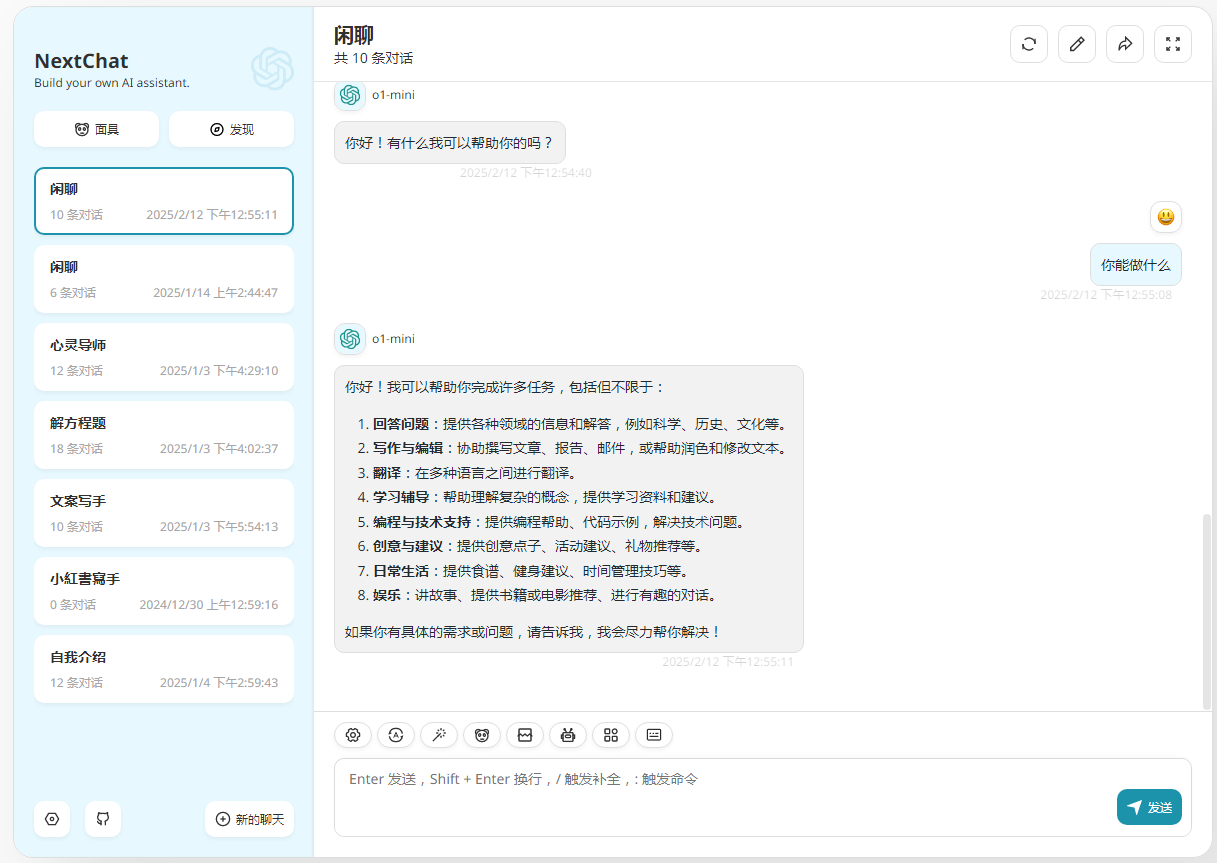The height and width of the screenshot is (863, 1217).
Task: Click the 面具 button in the sidebar
Action: [x=96, y=129]
